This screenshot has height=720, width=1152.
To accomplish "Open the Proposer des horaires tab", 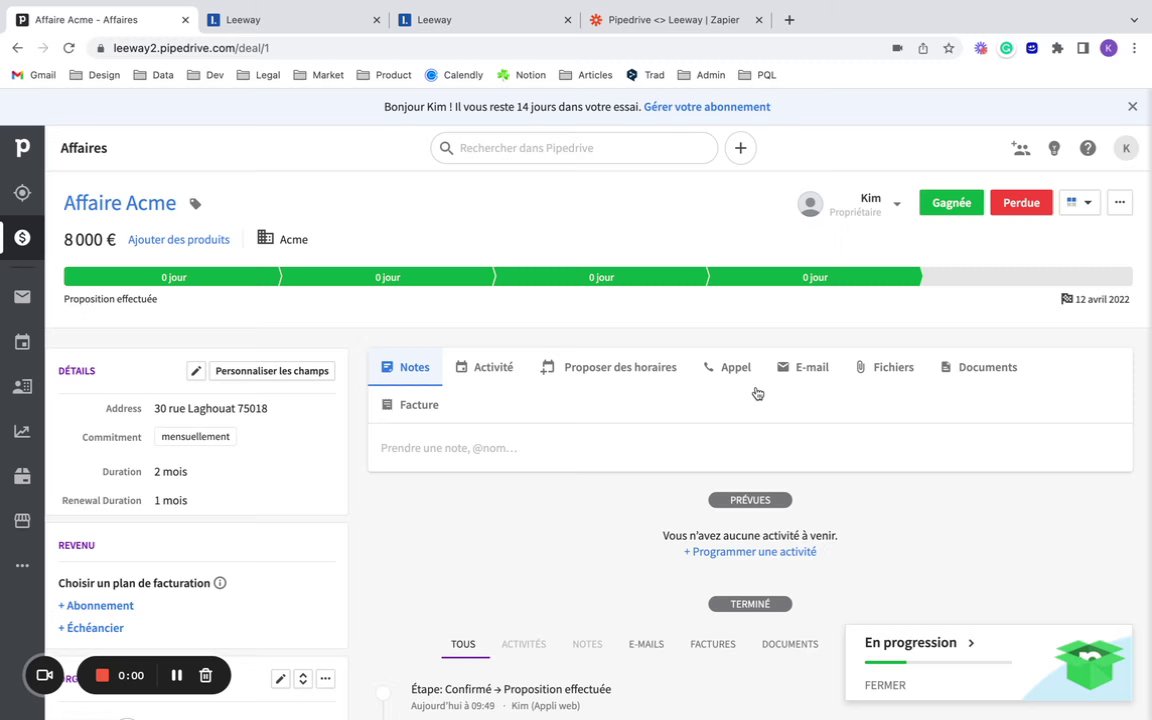I will [608, 367].
